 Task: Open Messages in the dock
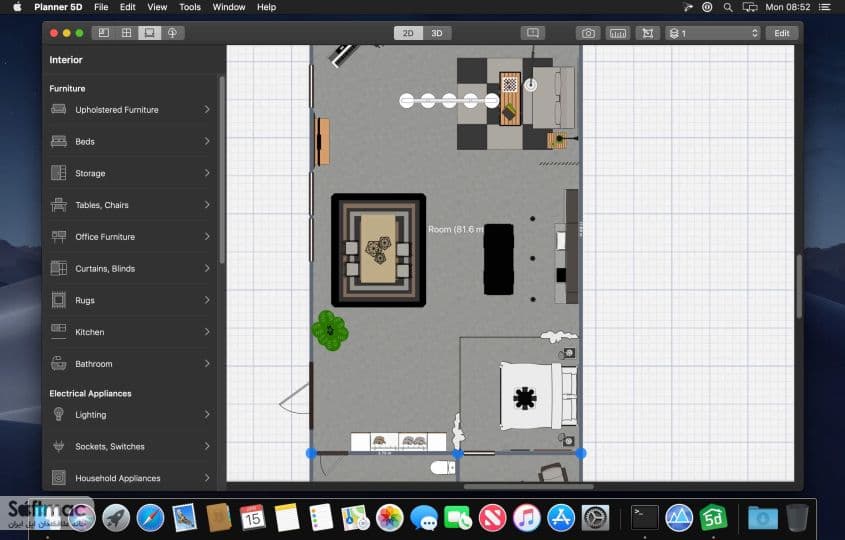[x=424, y=518]
